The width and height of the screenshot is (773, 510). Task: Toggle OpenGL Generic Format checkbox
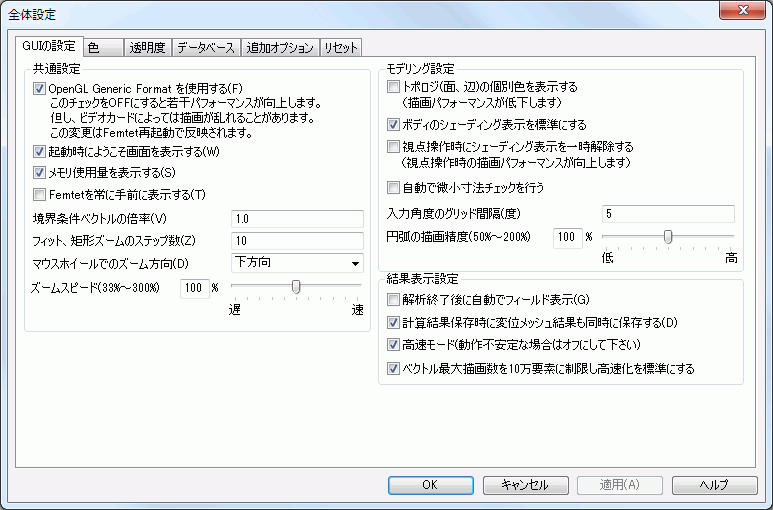tap(40, 89)
